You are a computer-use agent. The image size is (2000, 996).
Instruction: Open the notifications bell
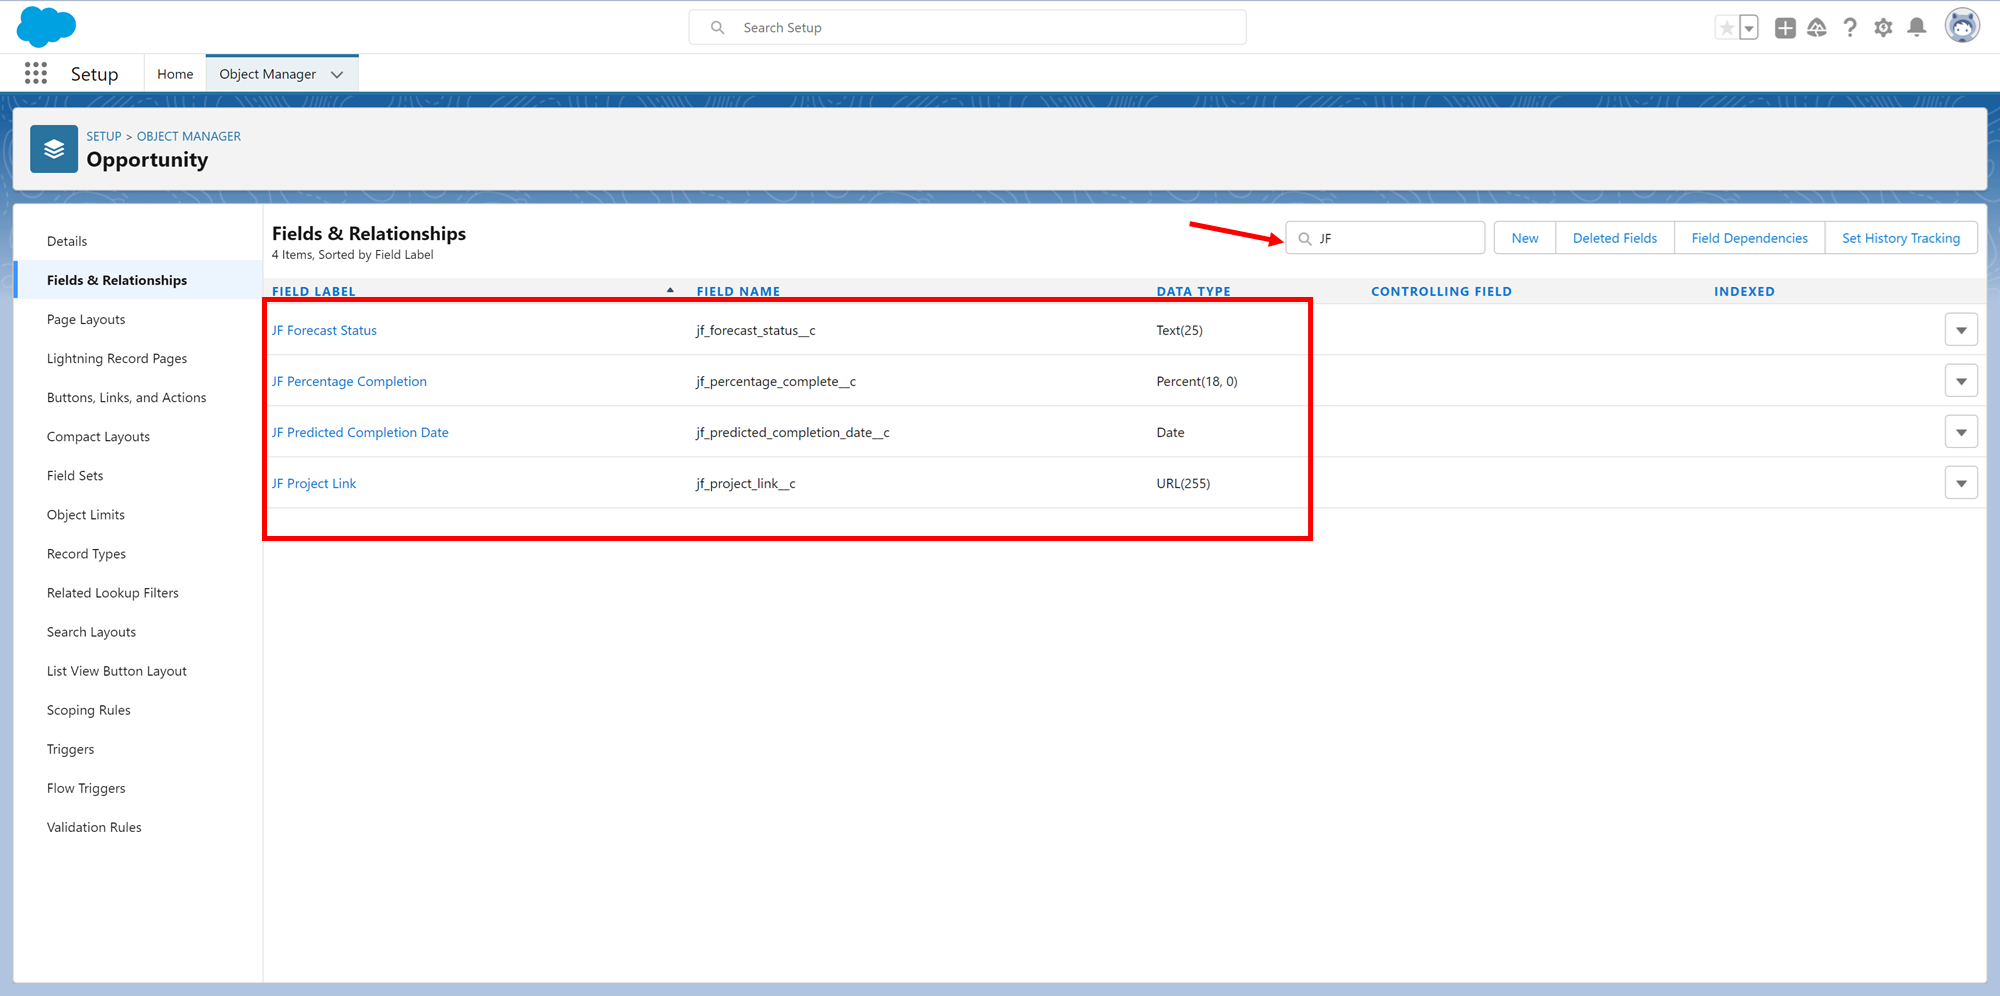1916,28
